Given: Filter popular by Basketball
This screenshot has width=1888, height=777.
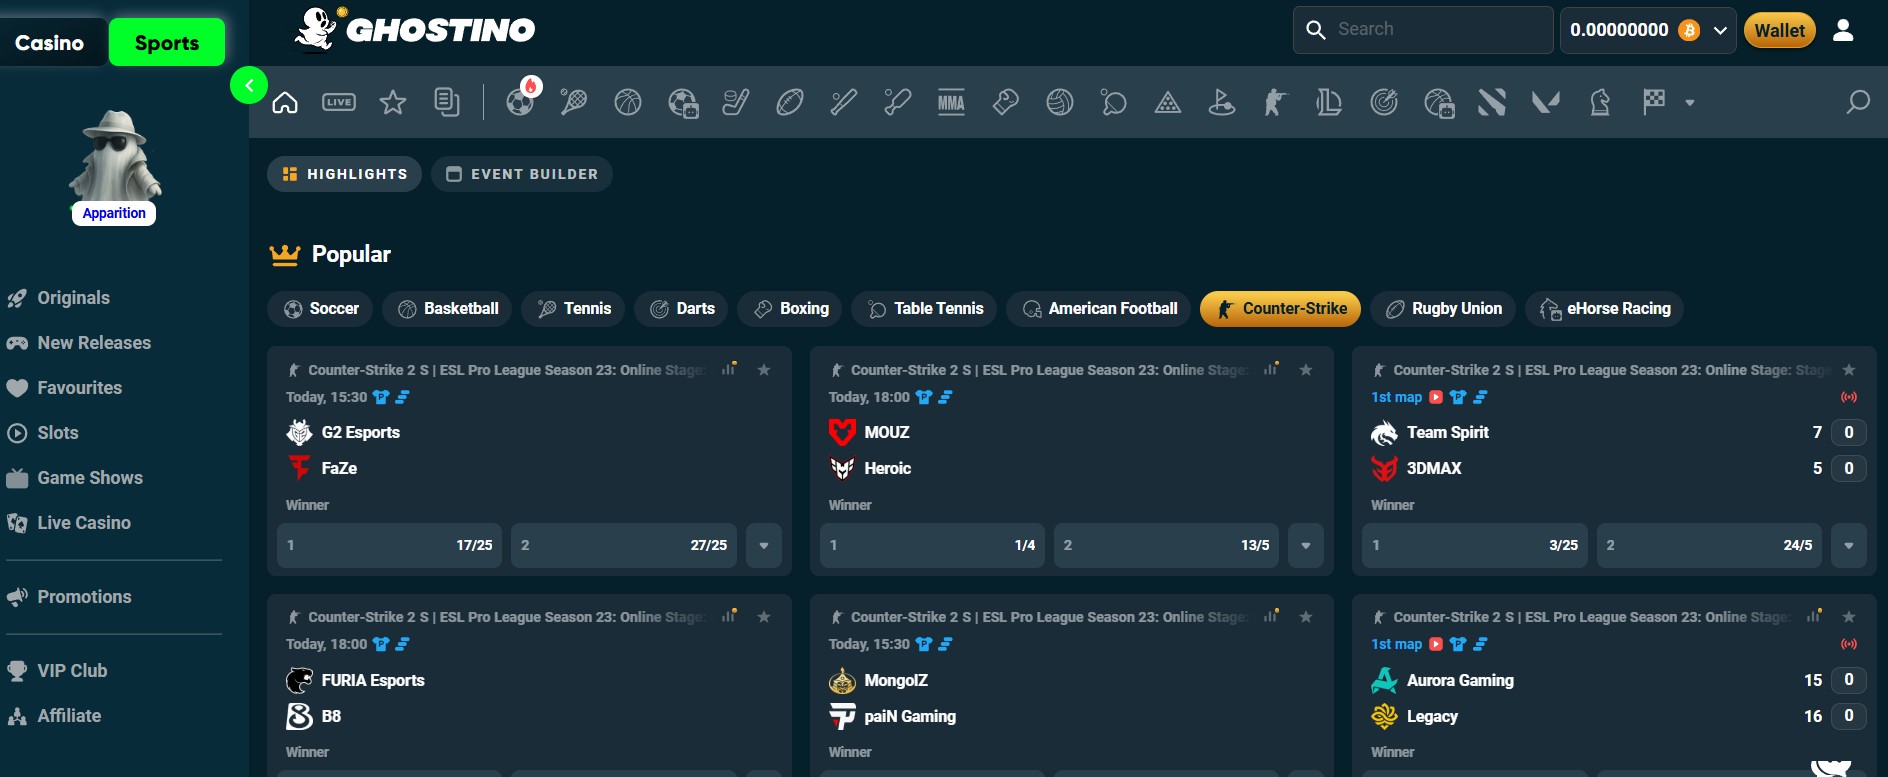Looking at the screenshot, I should click(x=447, y=309).
